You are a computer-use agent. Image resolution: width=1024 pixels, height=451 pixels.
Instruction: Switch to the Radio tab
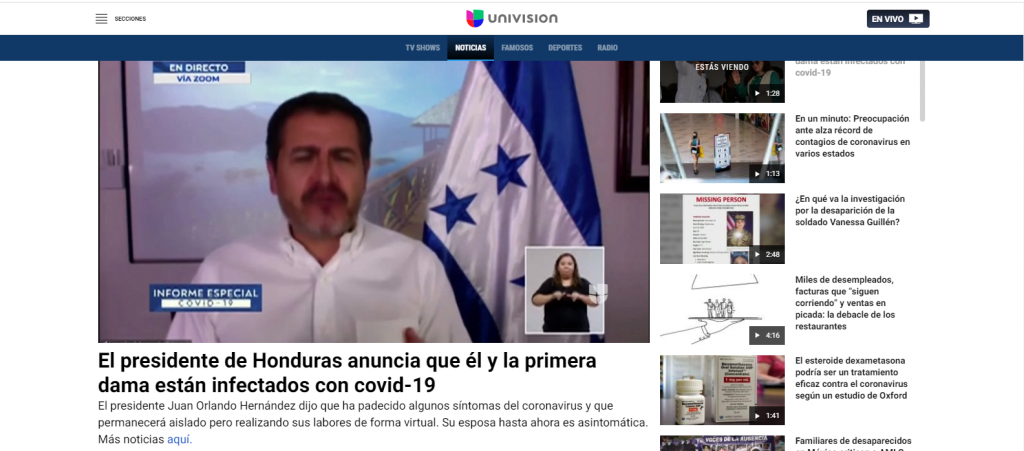click(x=607, y=48)
